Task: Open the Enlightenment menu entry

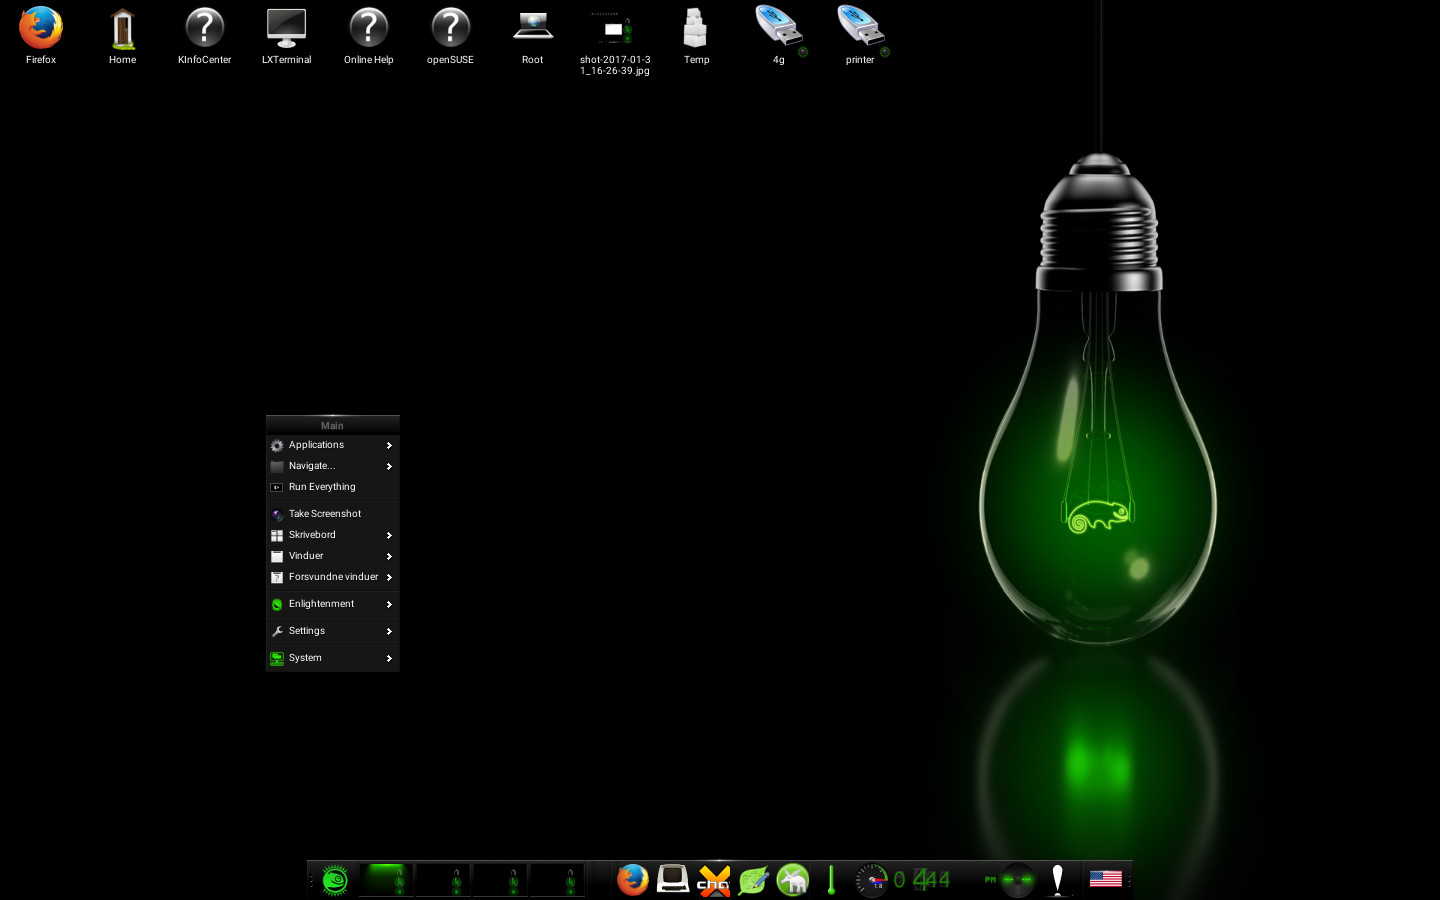Action: [x=321, y=604]
